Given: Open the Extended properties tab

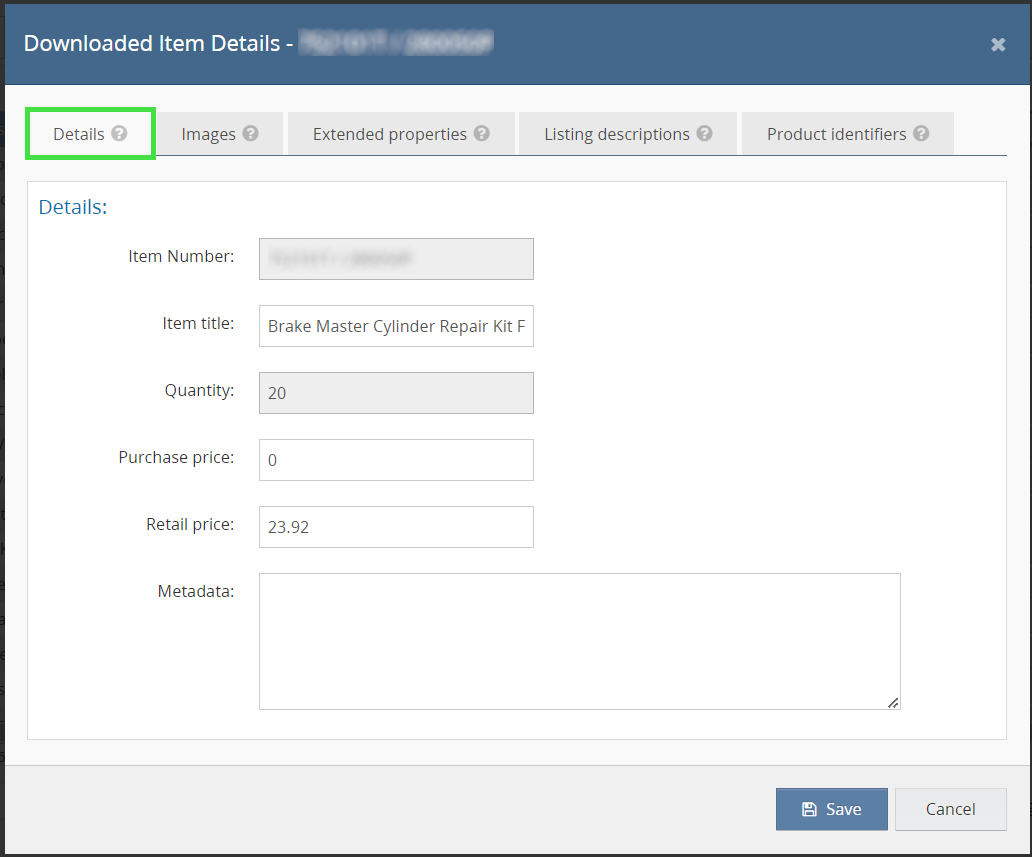Looking at the screenshot, I should coord(389,134).
